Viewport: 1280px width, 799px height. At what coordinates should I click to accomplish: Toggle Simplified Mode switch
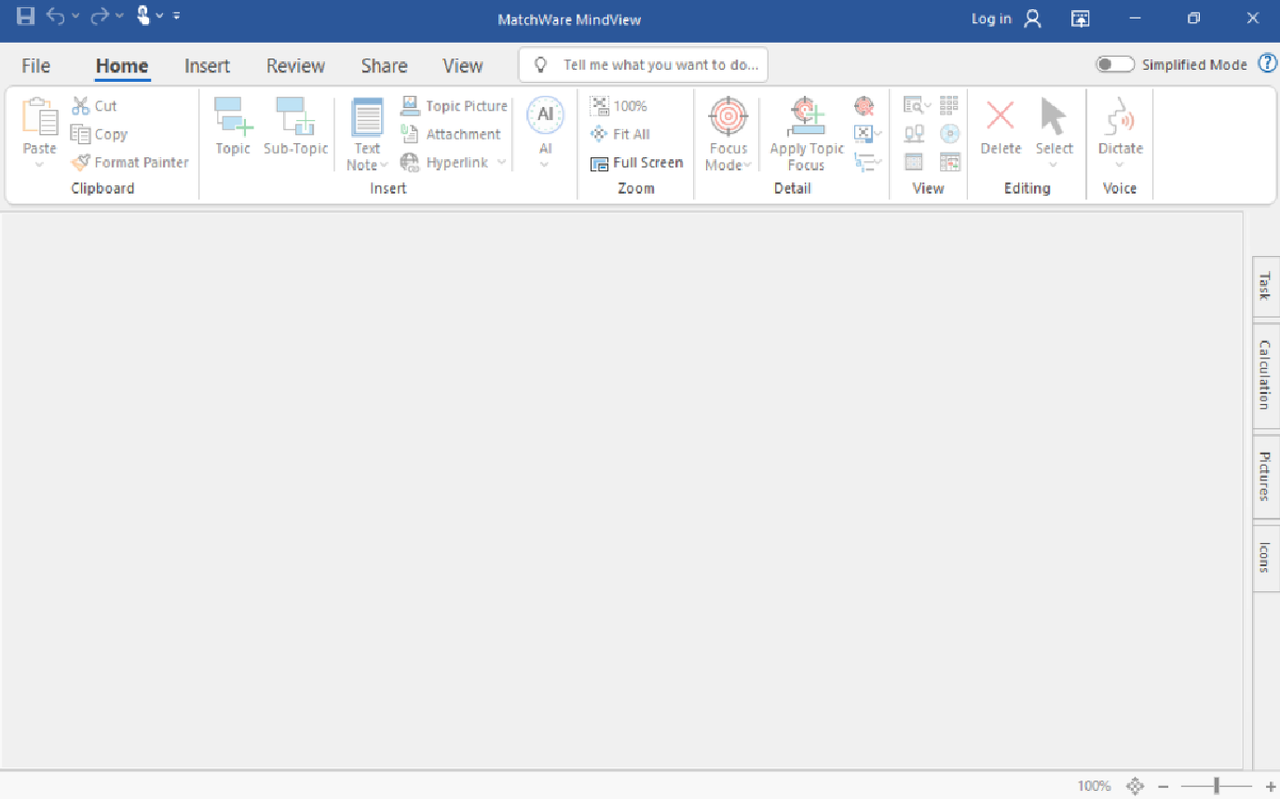point(1115,65)
